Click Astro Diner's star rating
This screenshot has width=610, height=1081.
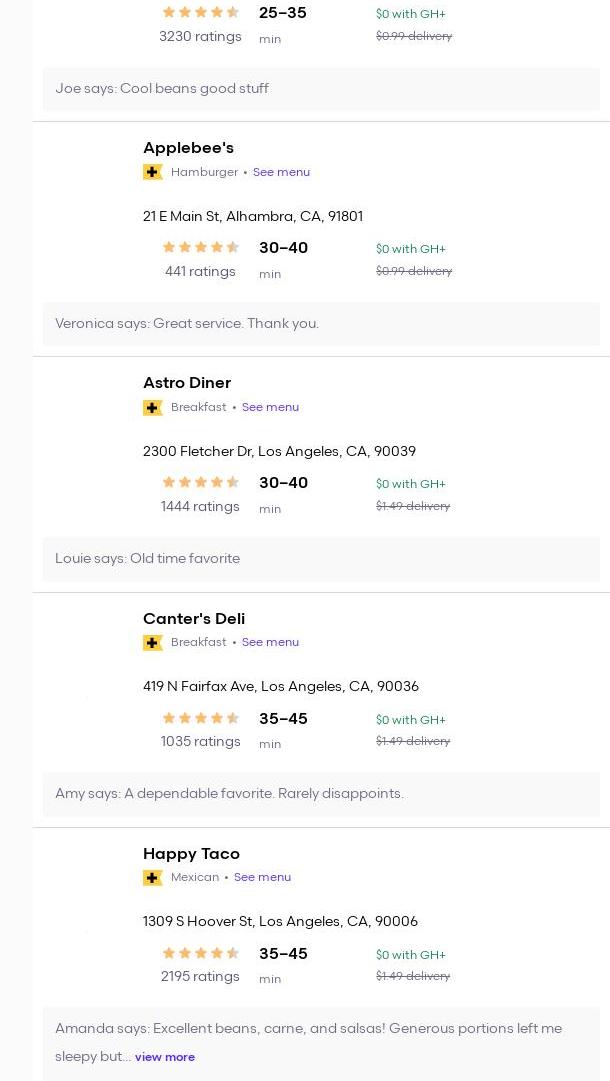click(200, 483)
